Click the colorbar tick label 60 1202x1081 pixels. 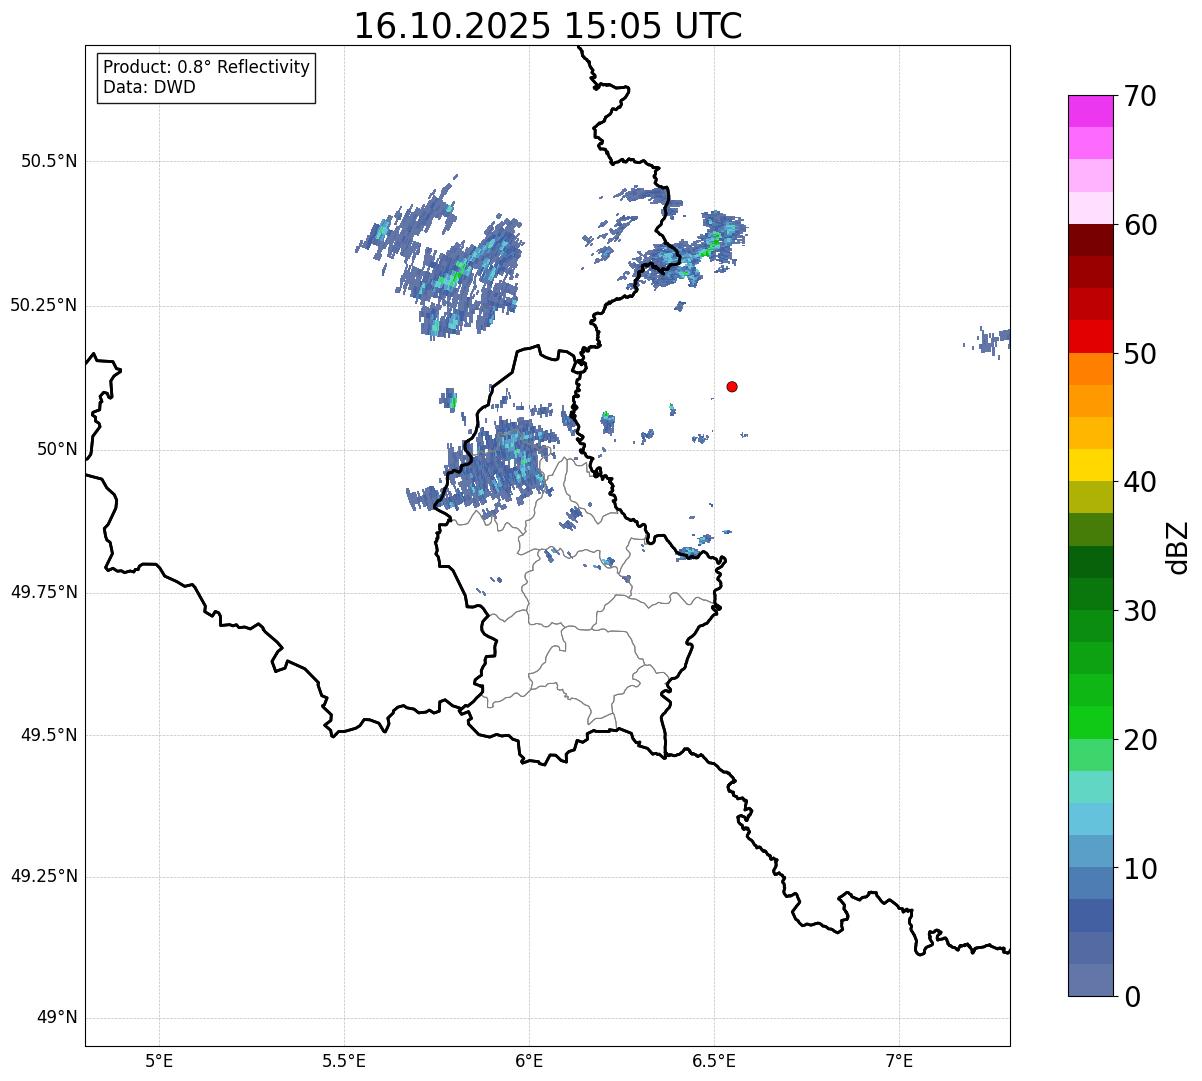[1140, 225]
